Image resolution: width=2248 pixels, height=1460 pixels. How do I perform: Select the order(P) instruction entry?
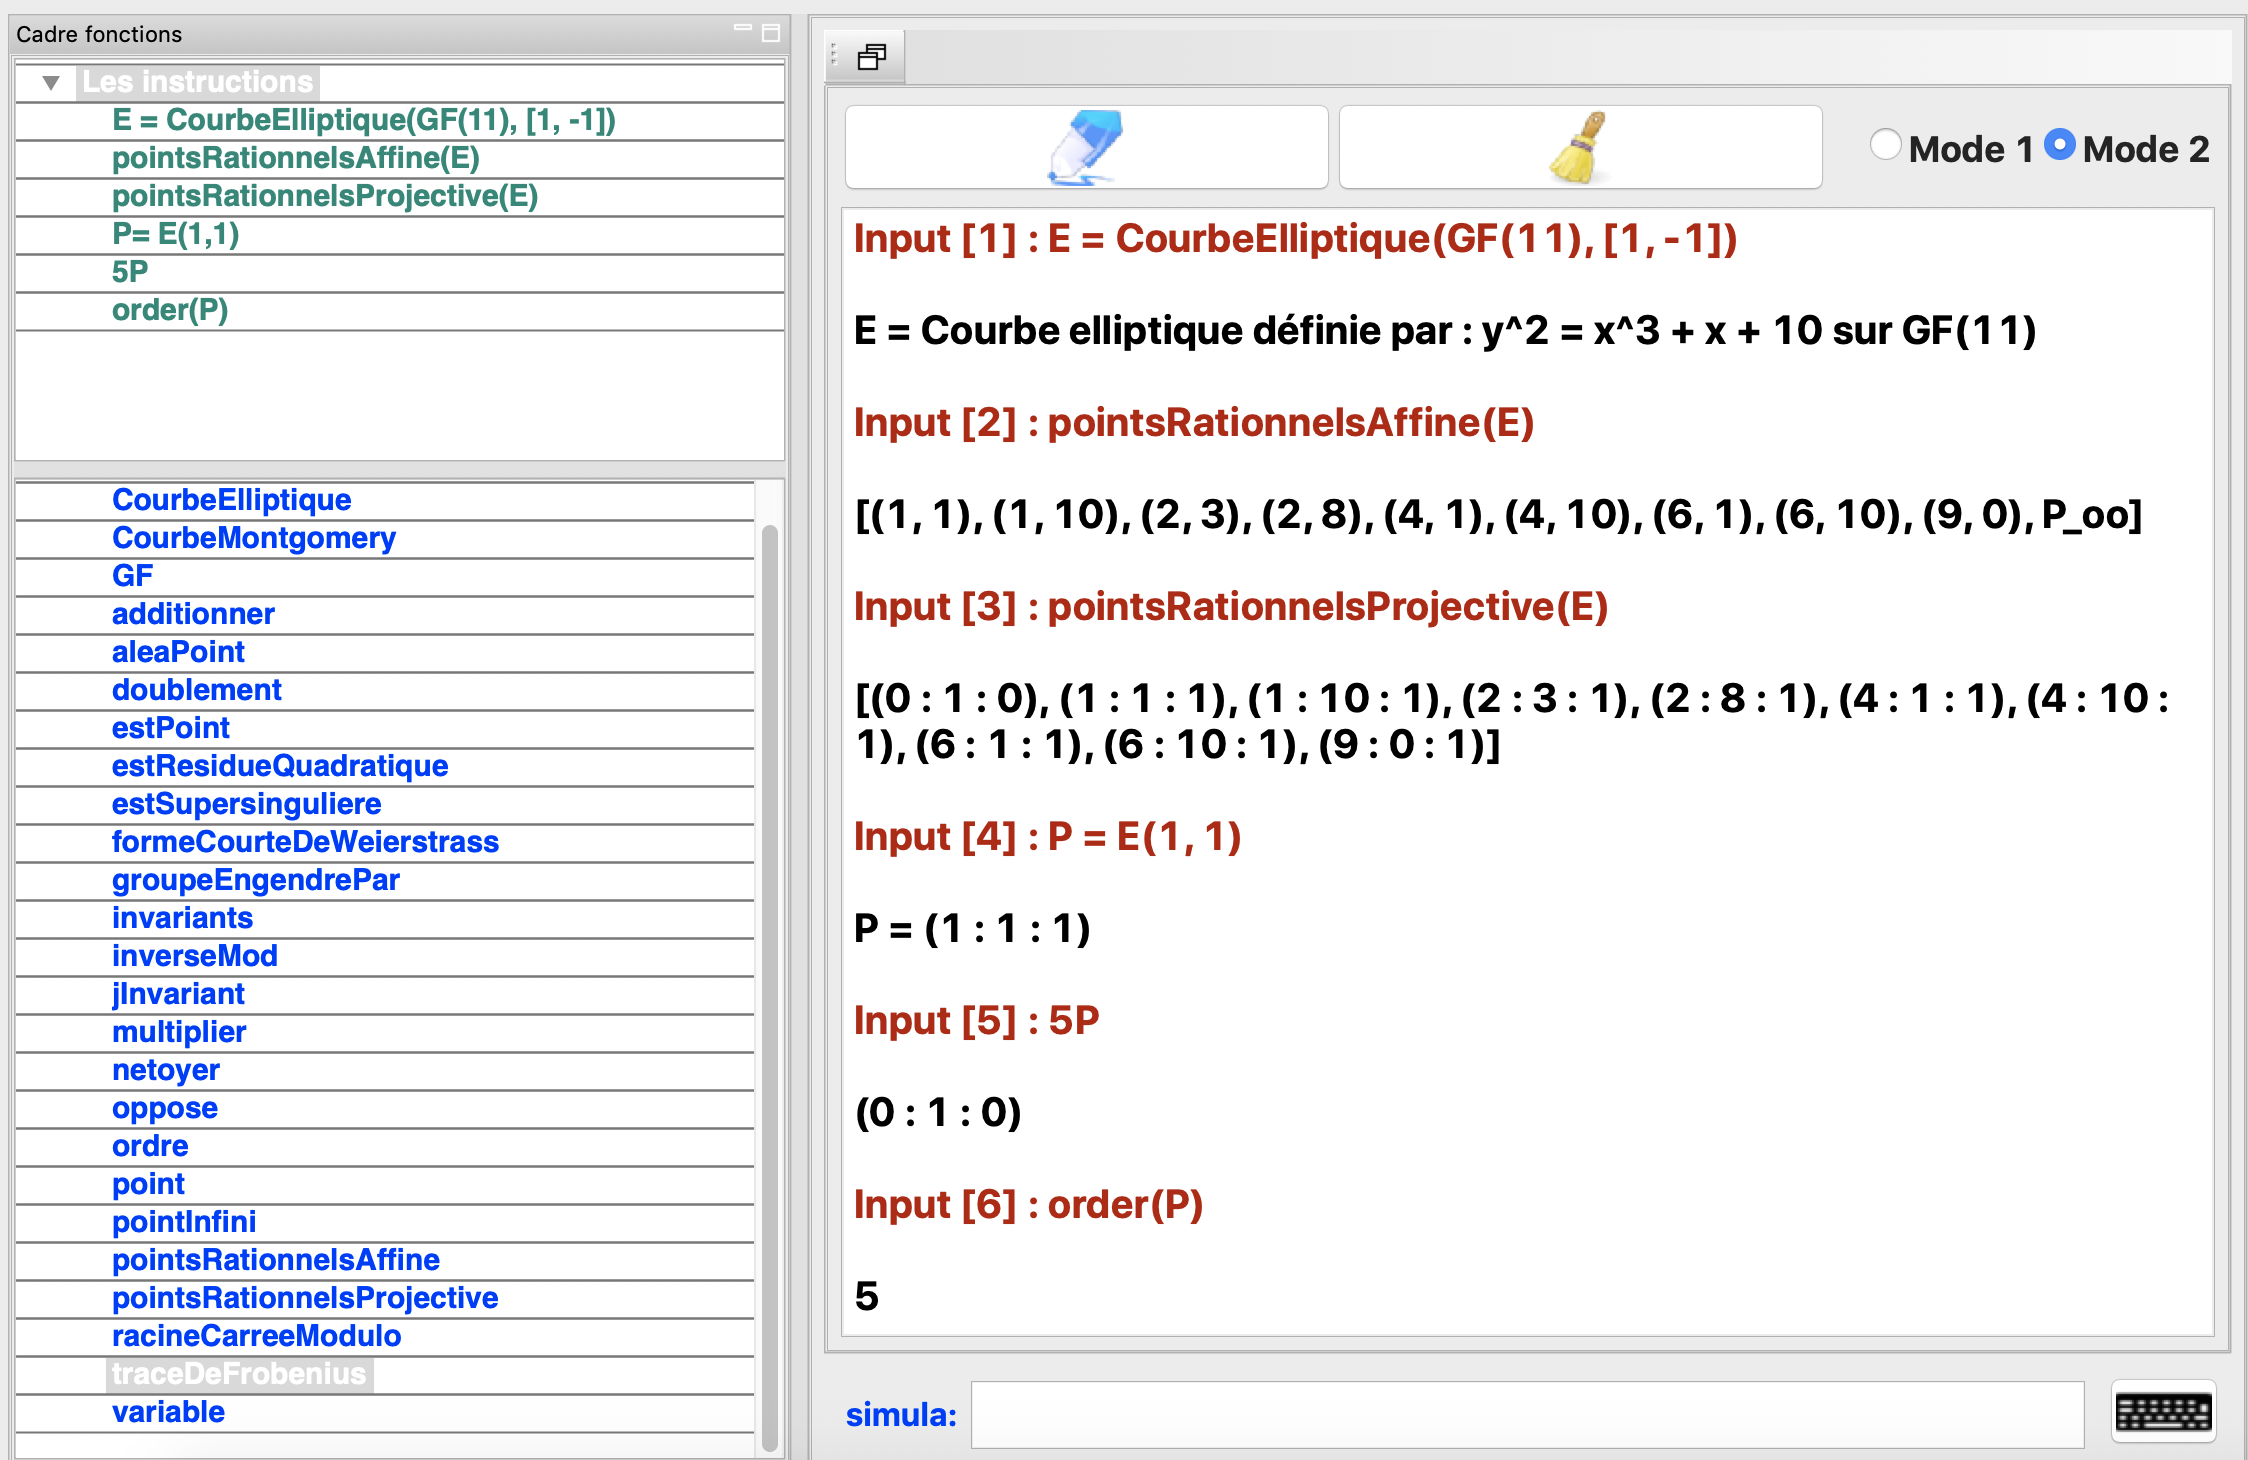click(x=170, y=310)
